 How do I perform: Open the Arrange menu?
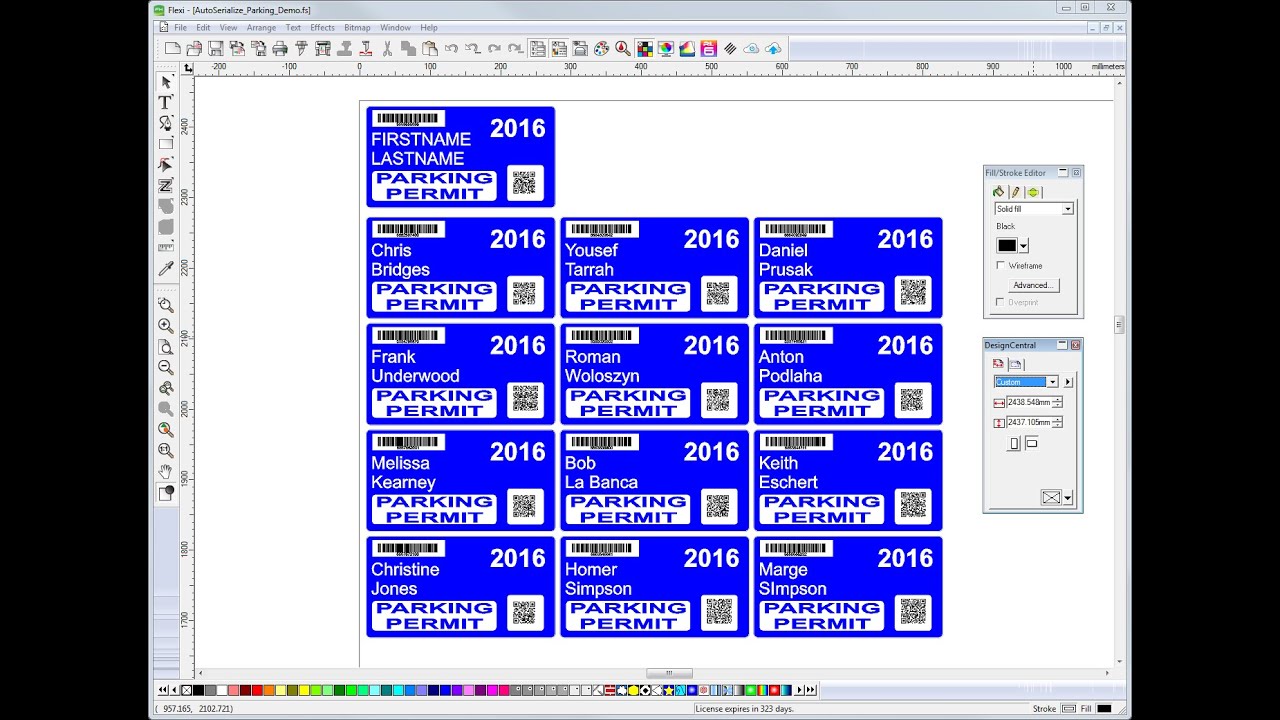point(261,28)
